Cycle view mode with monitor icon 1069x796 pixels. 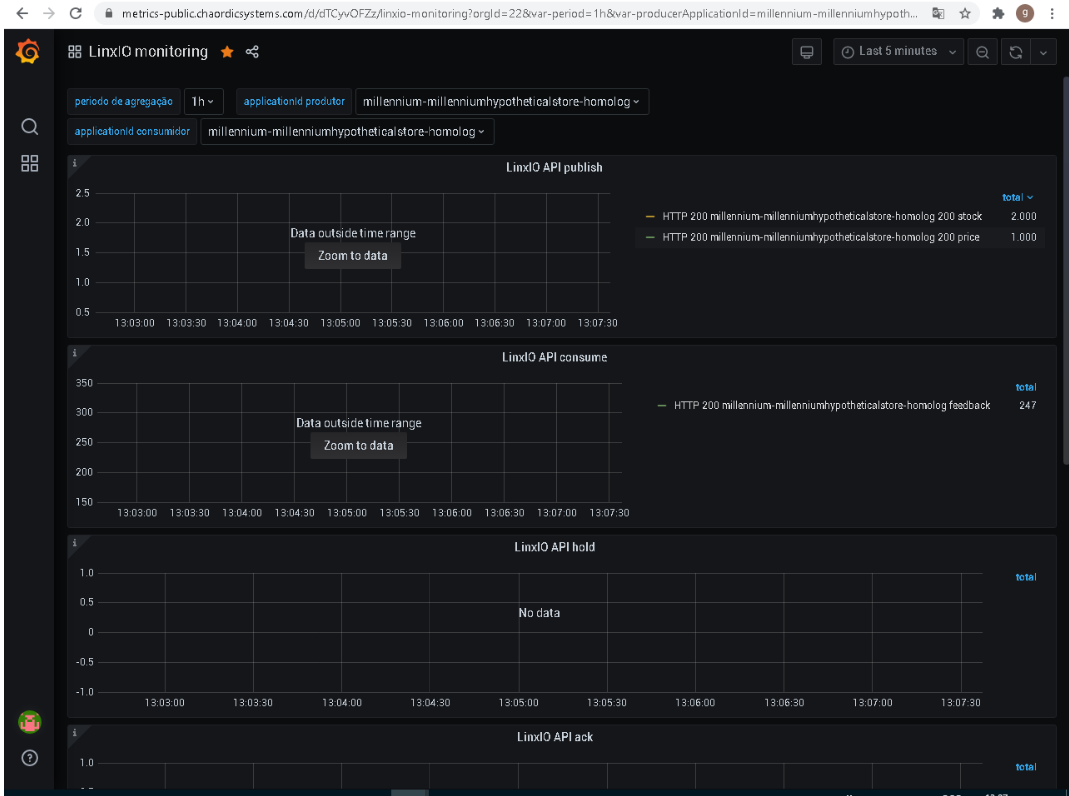[807, 52]
